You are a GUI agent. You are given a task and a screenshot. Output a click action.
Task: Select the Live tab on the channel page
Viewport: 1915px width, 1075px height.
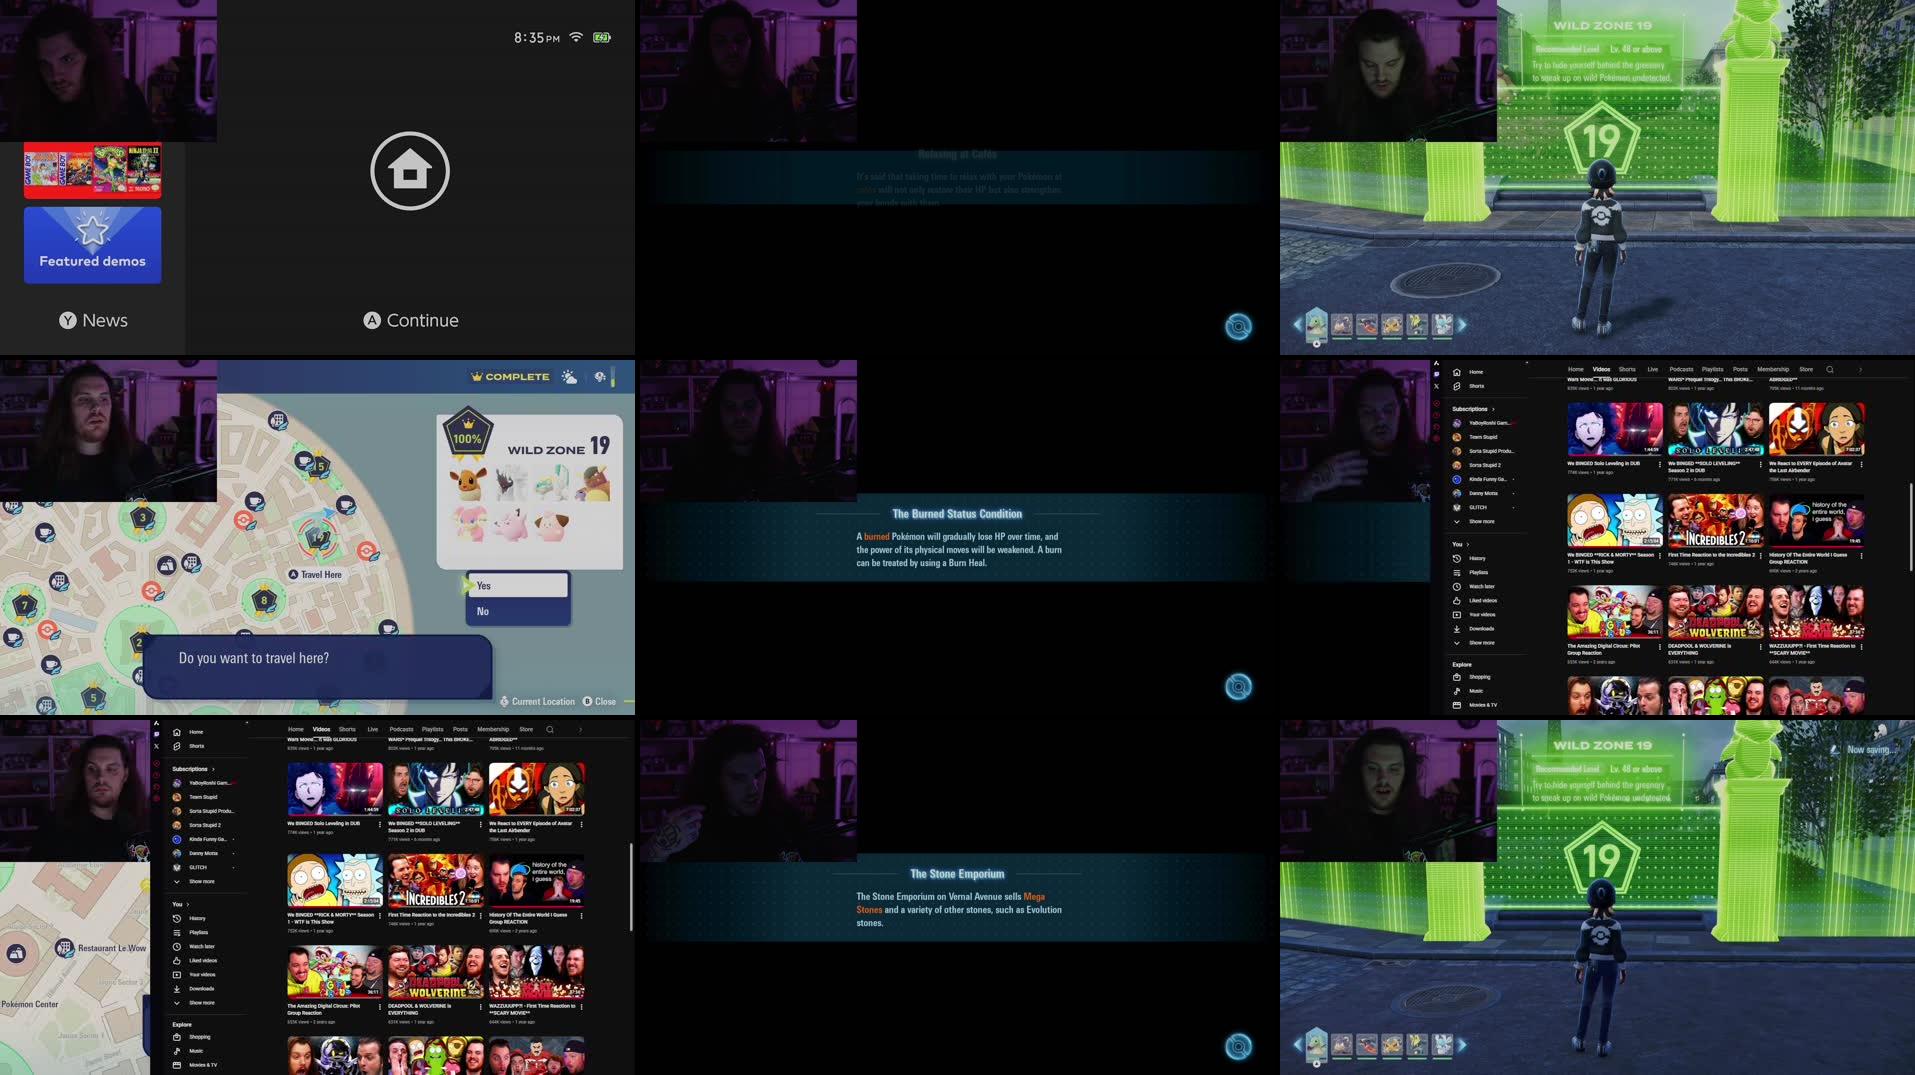(x=371, y=729)
